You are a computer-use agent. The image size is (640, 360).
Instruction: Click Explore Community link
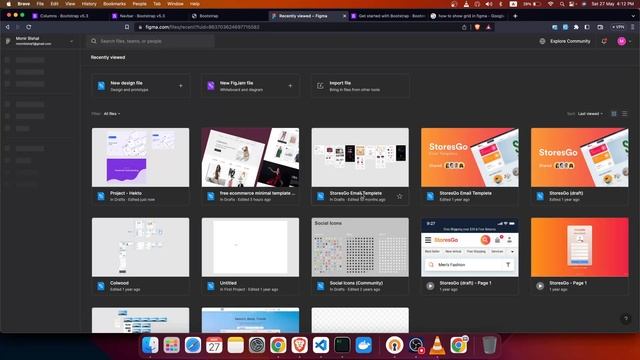tap(570, 41)
